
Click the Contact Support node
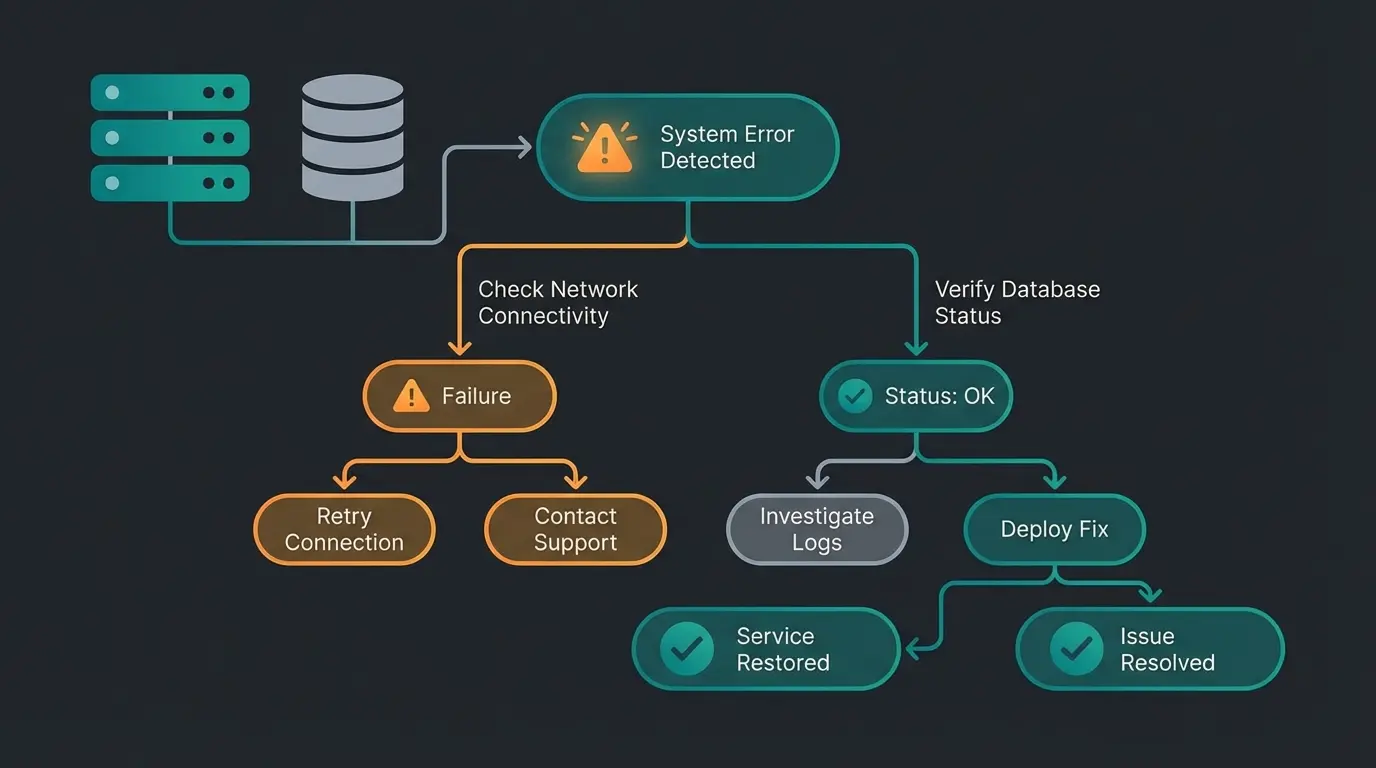point(575,529)
